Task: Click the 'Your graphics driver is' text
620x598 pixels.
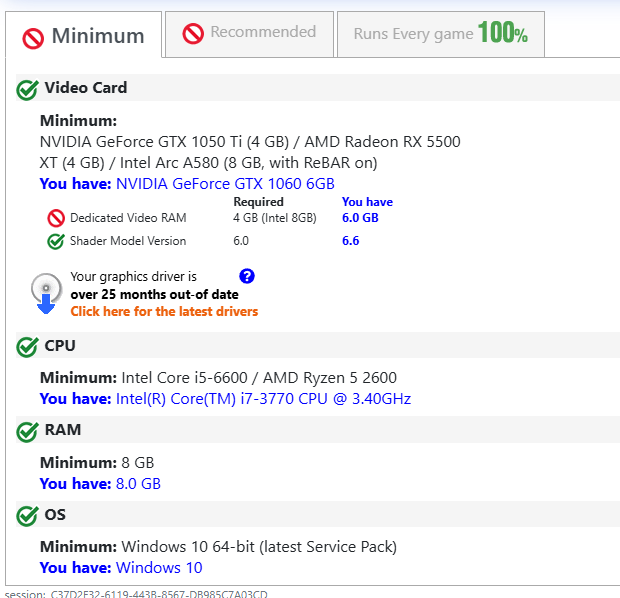Action: click(134, 276)
